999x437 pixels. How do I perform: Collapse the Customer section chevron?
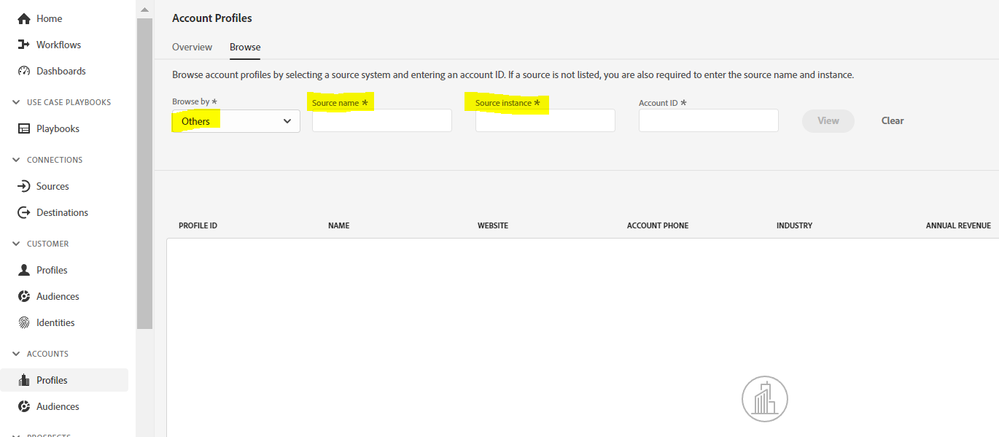click(16, 244)
